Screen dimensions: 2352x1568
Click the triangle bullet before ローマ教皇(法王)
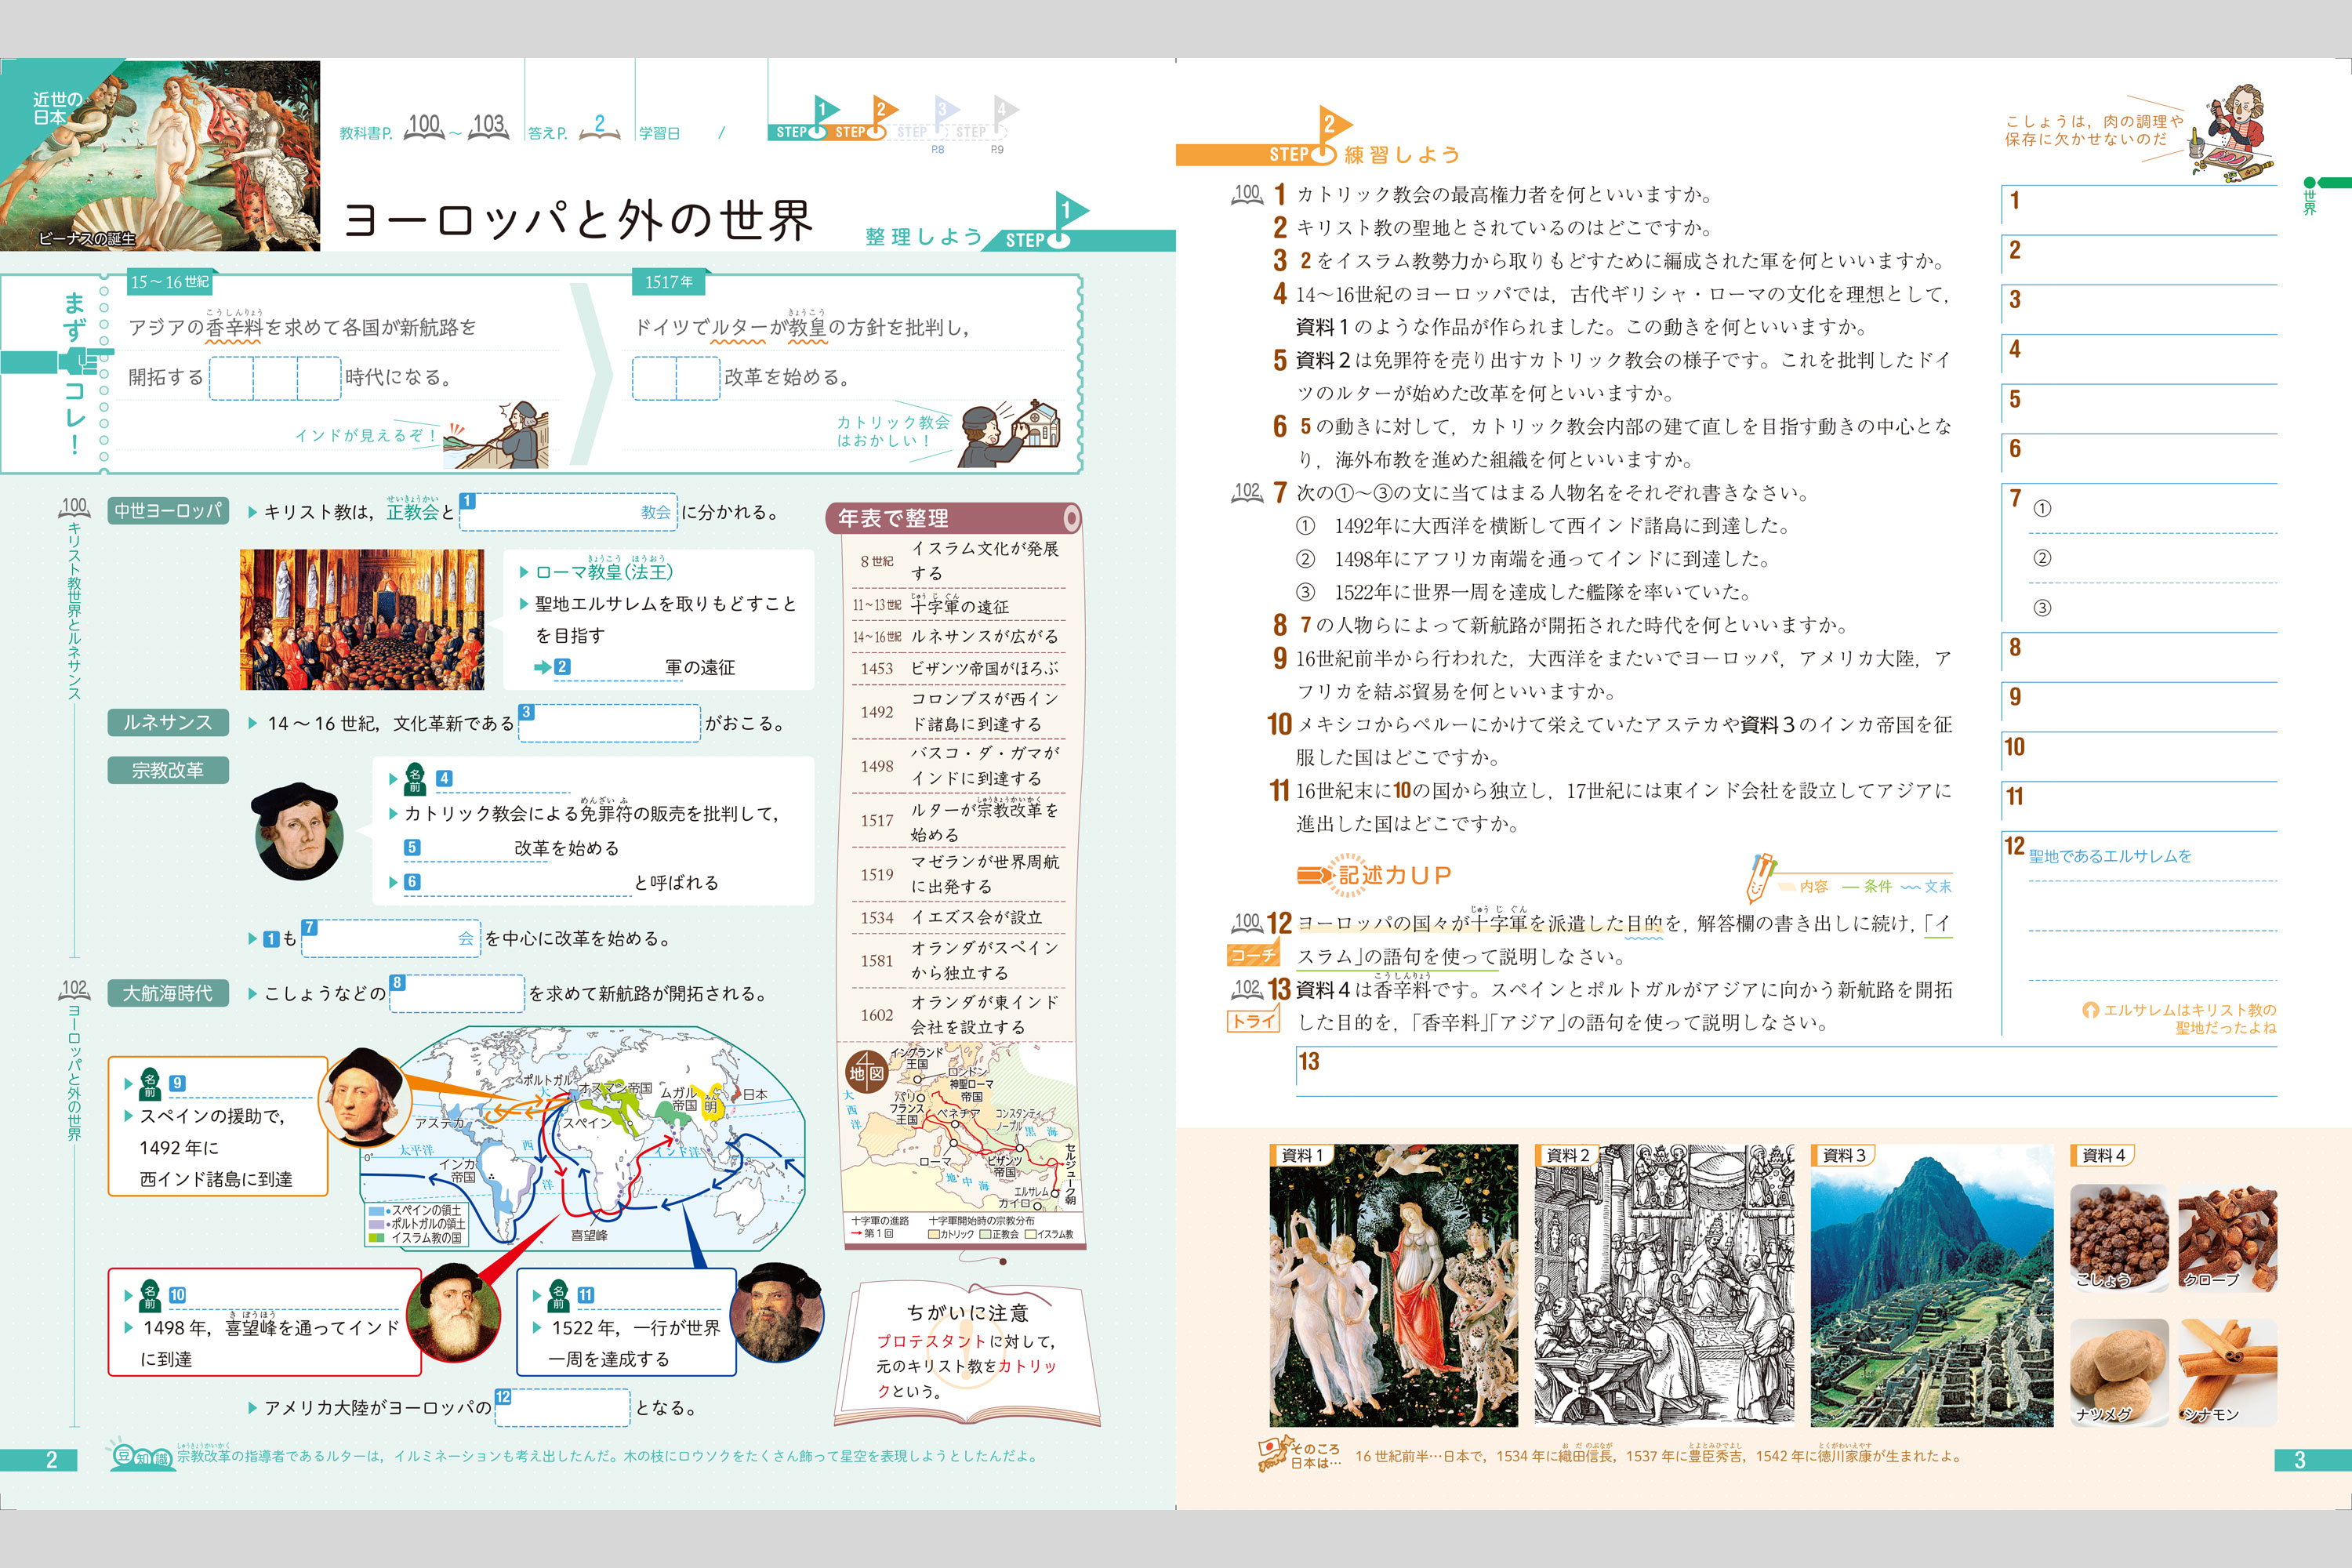pos(524,573)
